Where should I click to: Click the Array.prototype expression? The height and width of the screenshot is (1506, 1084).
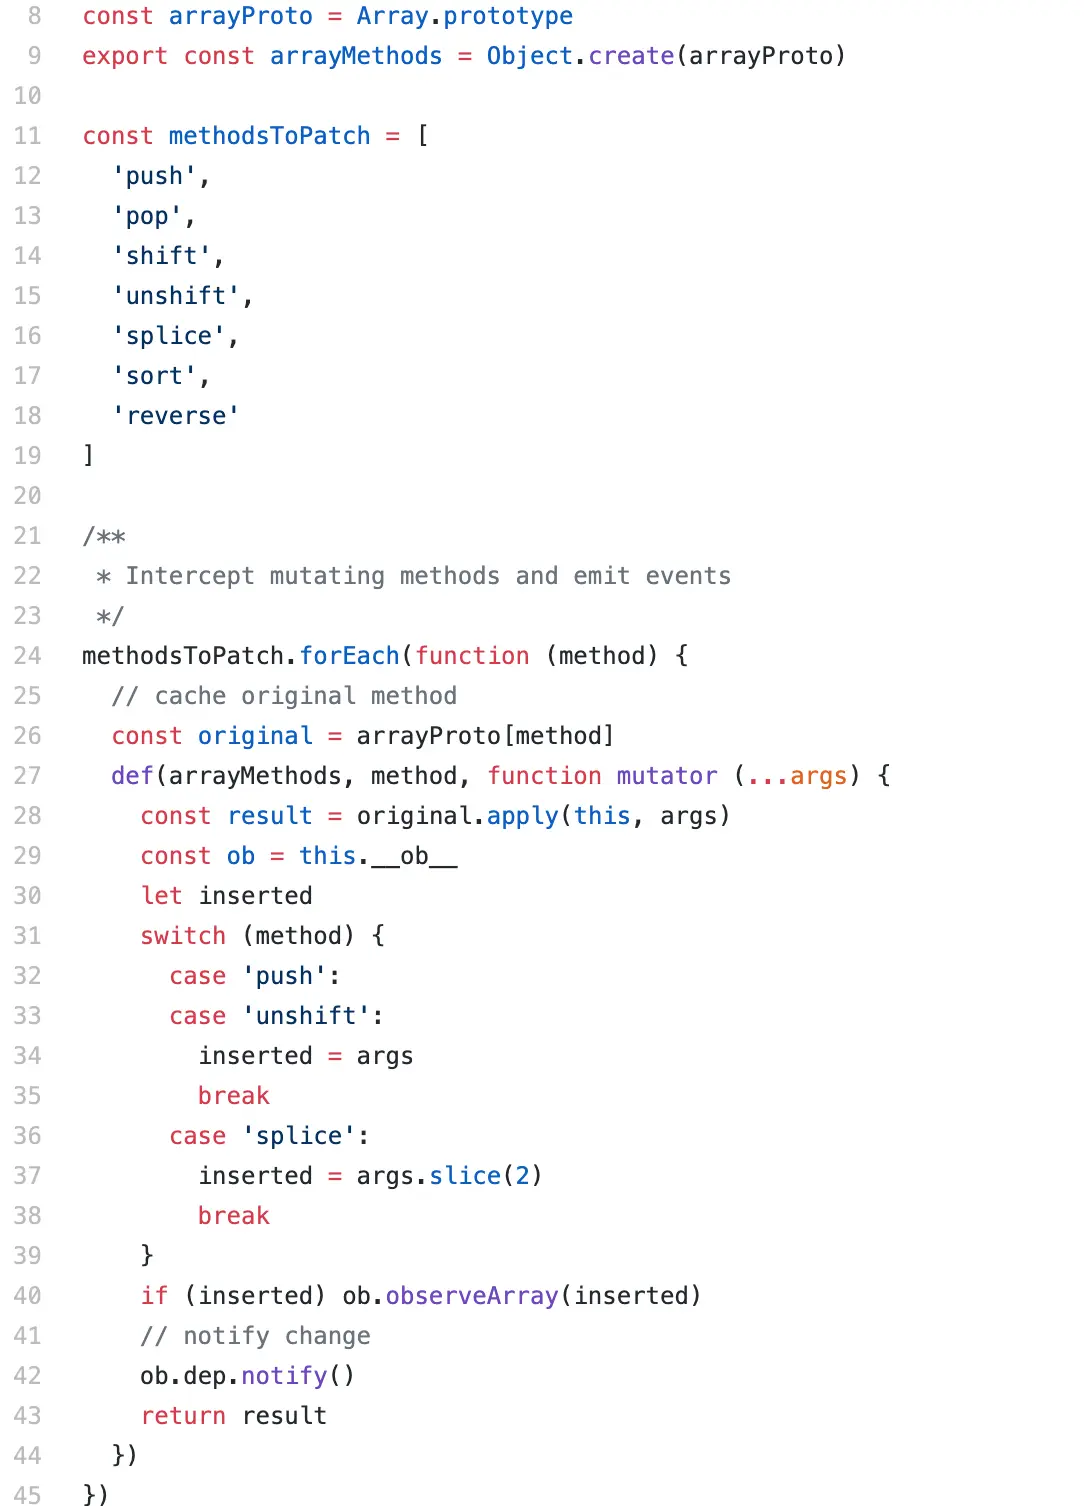coord(465,16)
